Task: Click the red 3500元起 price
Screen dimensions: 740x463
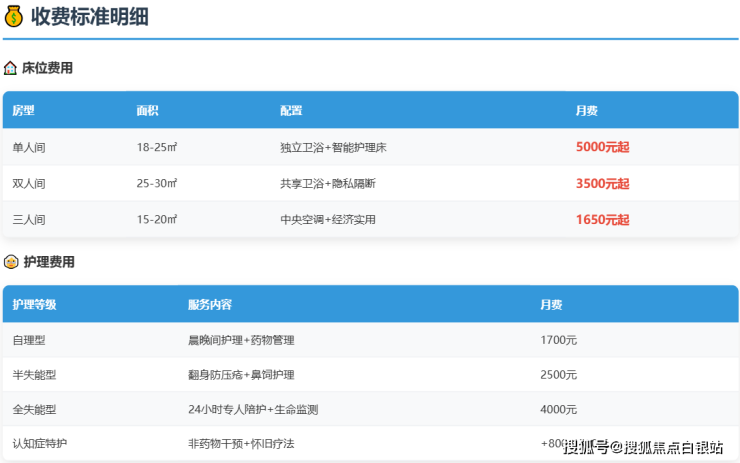Action: click(x=602, y=184)
